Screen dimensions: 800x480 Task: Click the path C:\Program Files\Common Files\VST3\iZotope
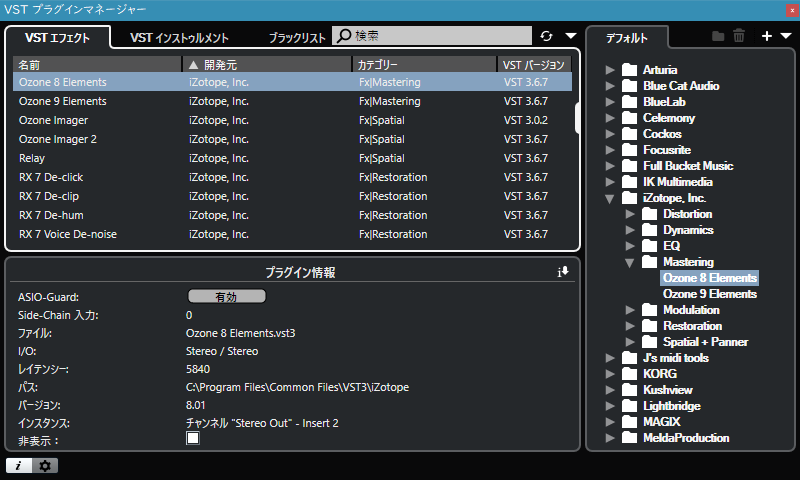pyautogui.click(x=297, y=387)
